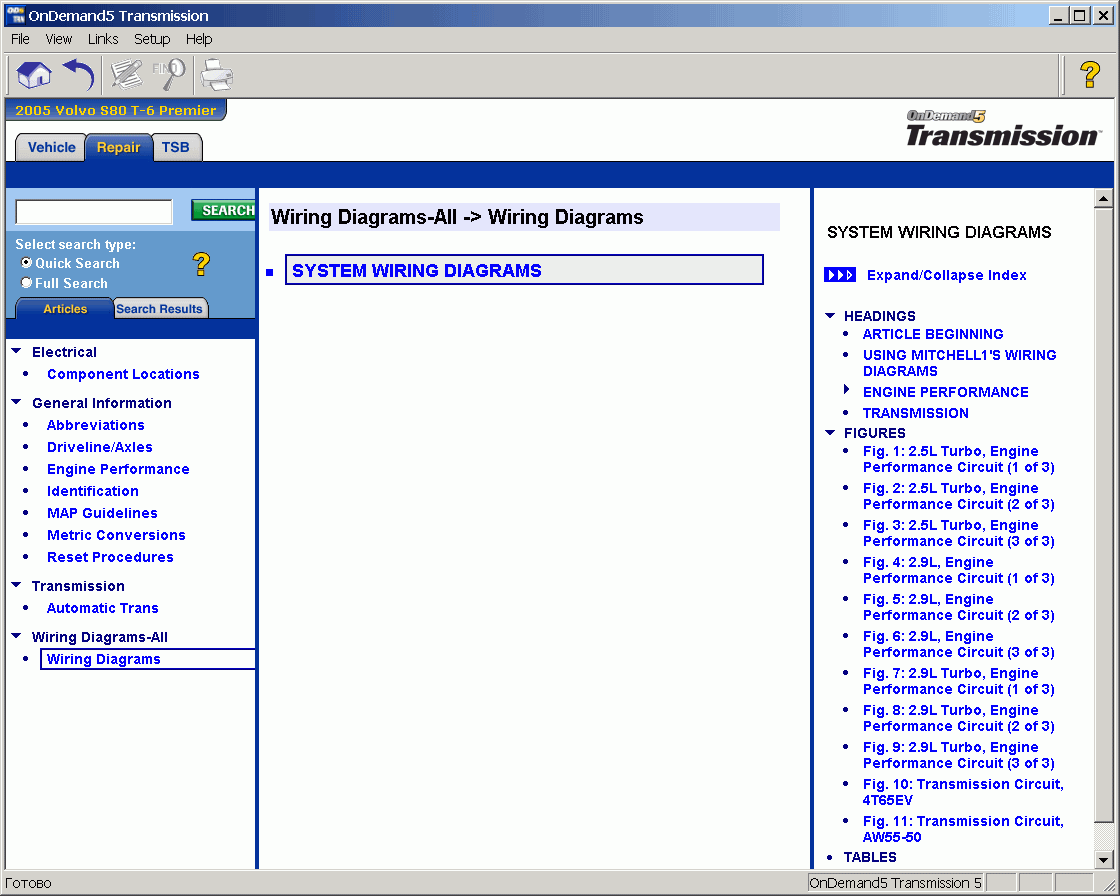
Task: Click the OnDemand5 application icon in title bar
Action: tap(13, 14)
